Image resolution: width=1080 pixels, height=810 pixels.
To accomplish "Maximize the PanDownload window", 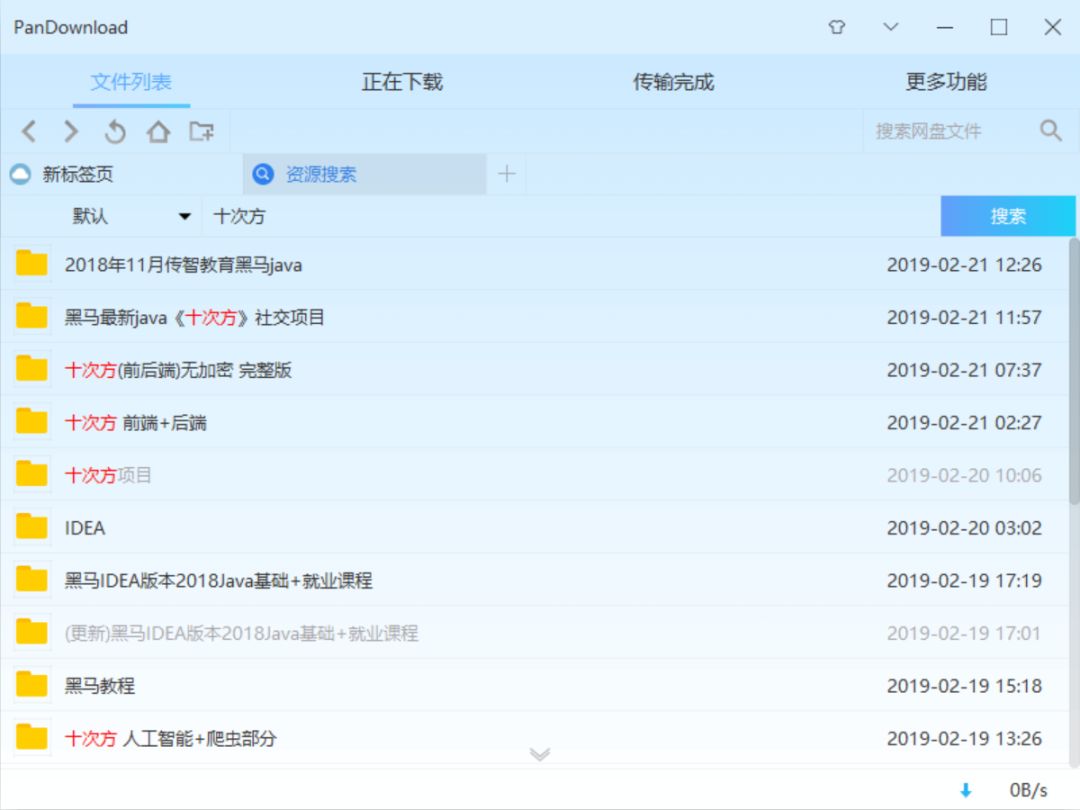I will (x=999, y=28).
